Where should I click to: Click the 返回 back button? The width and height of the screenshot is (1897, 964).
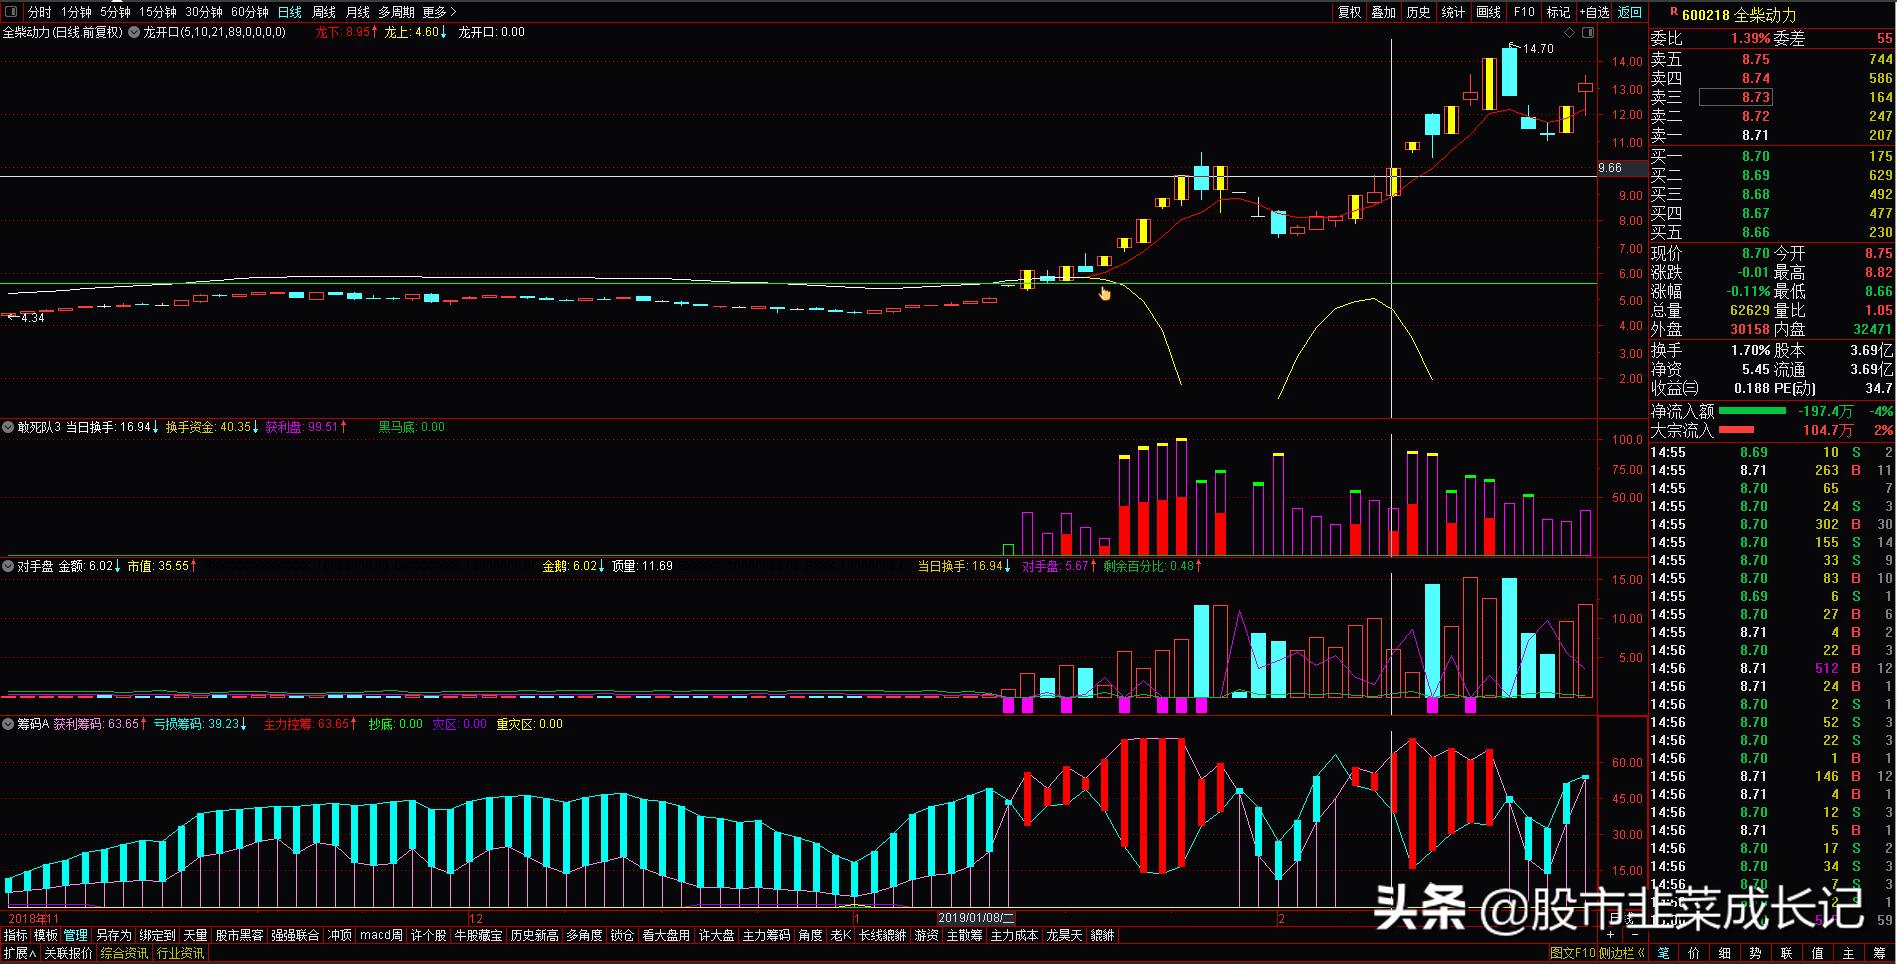(1630, 12)
